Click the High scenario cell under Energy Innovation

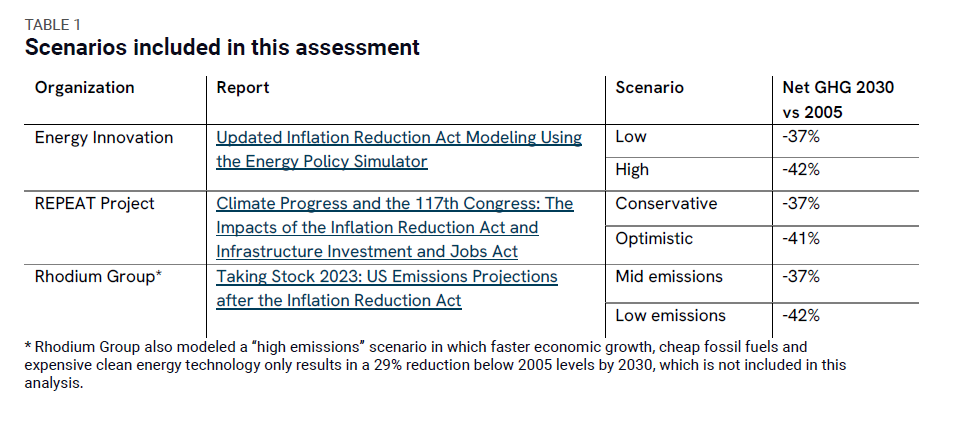coord(634,172)
